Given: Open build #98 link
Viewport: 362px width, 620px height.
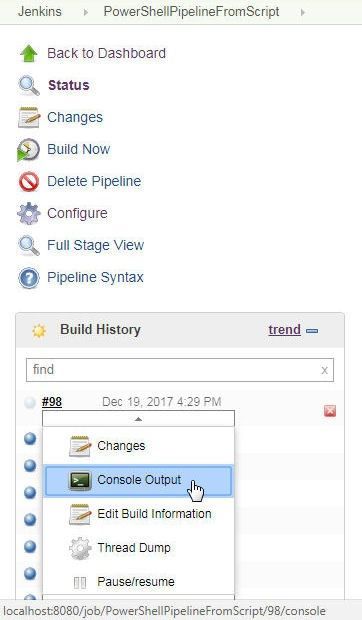Looking at the screenshot, I should [52, 402].
